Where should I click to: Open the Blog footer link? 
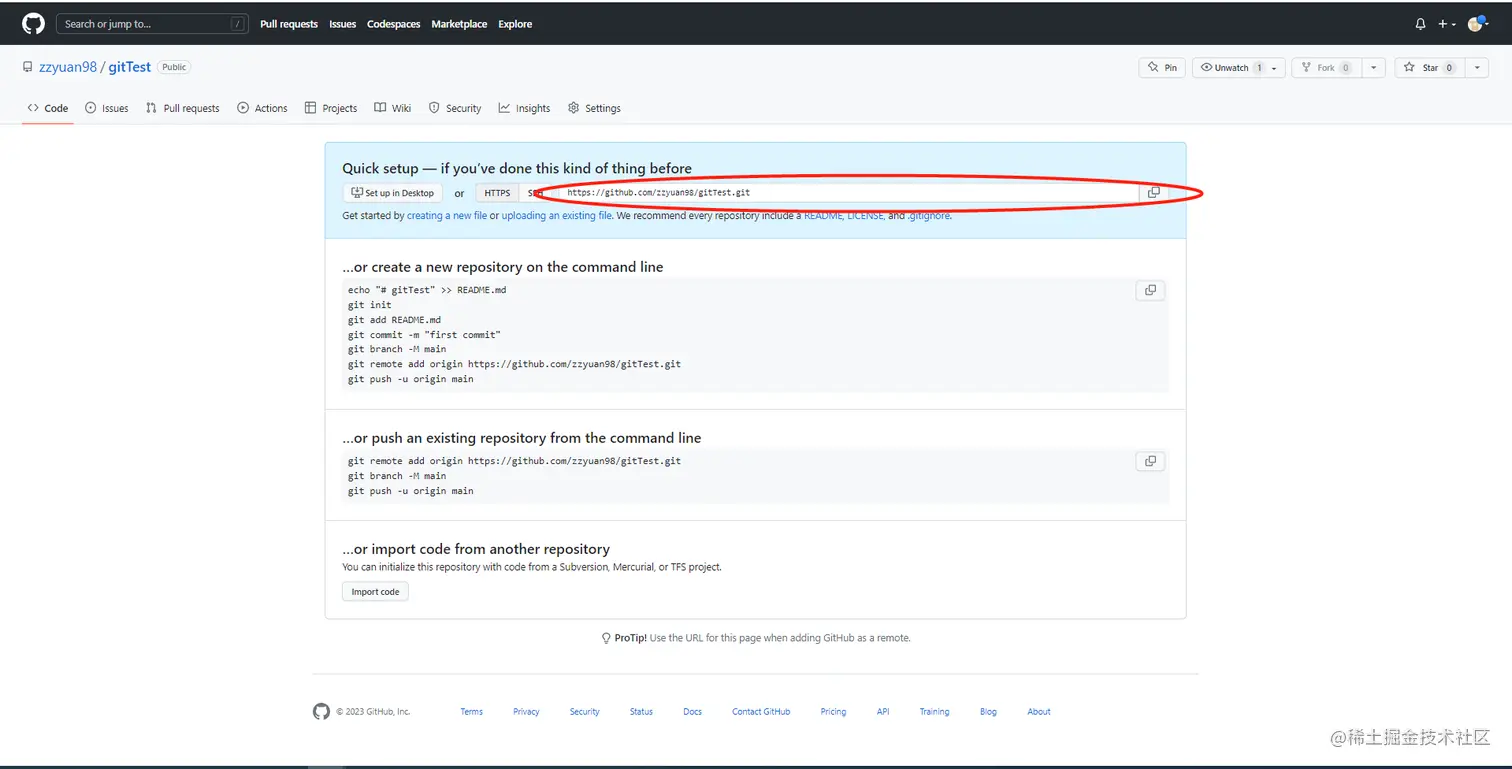988,712
